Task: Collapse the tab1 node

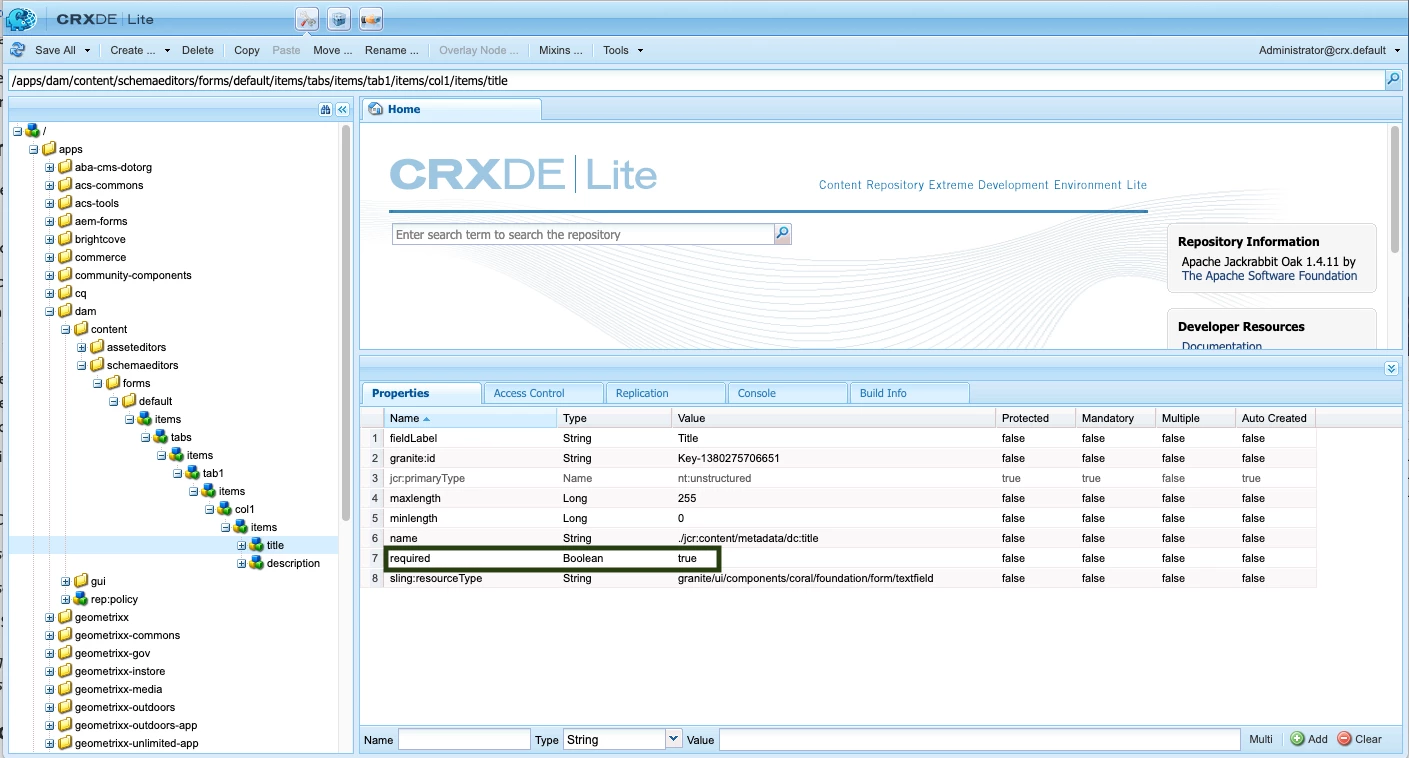Action: tap(177, 473)
